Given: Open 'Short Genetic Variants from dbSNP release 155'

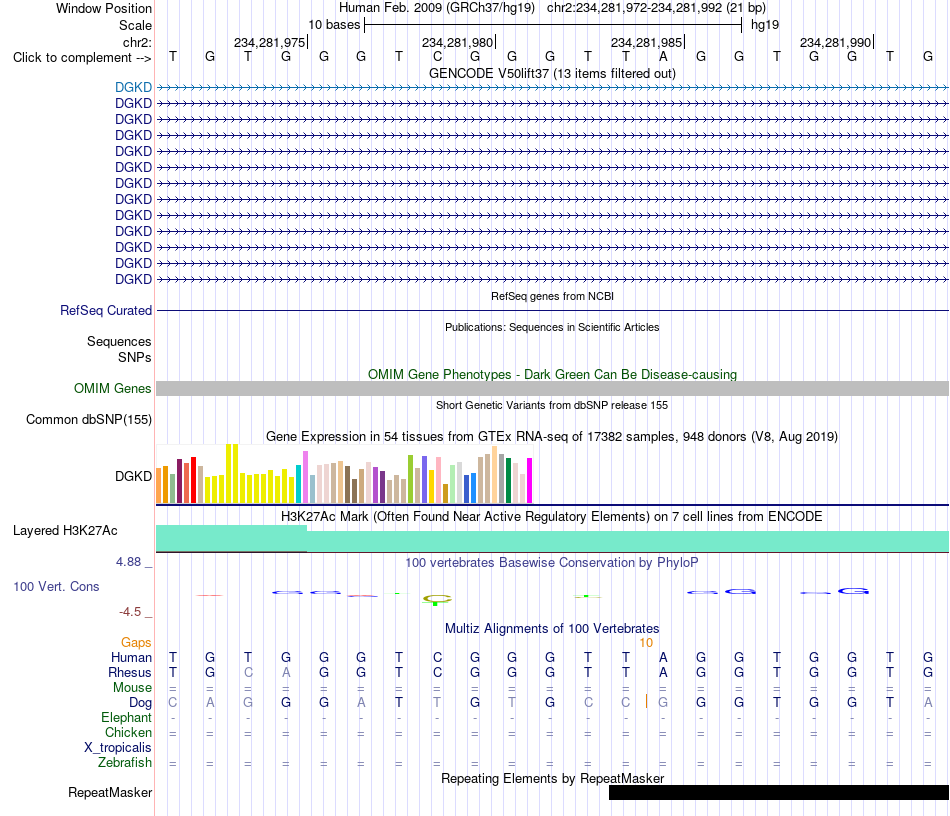Looking at the screenshot, I should pyautogui.click(x=552, y=405).
